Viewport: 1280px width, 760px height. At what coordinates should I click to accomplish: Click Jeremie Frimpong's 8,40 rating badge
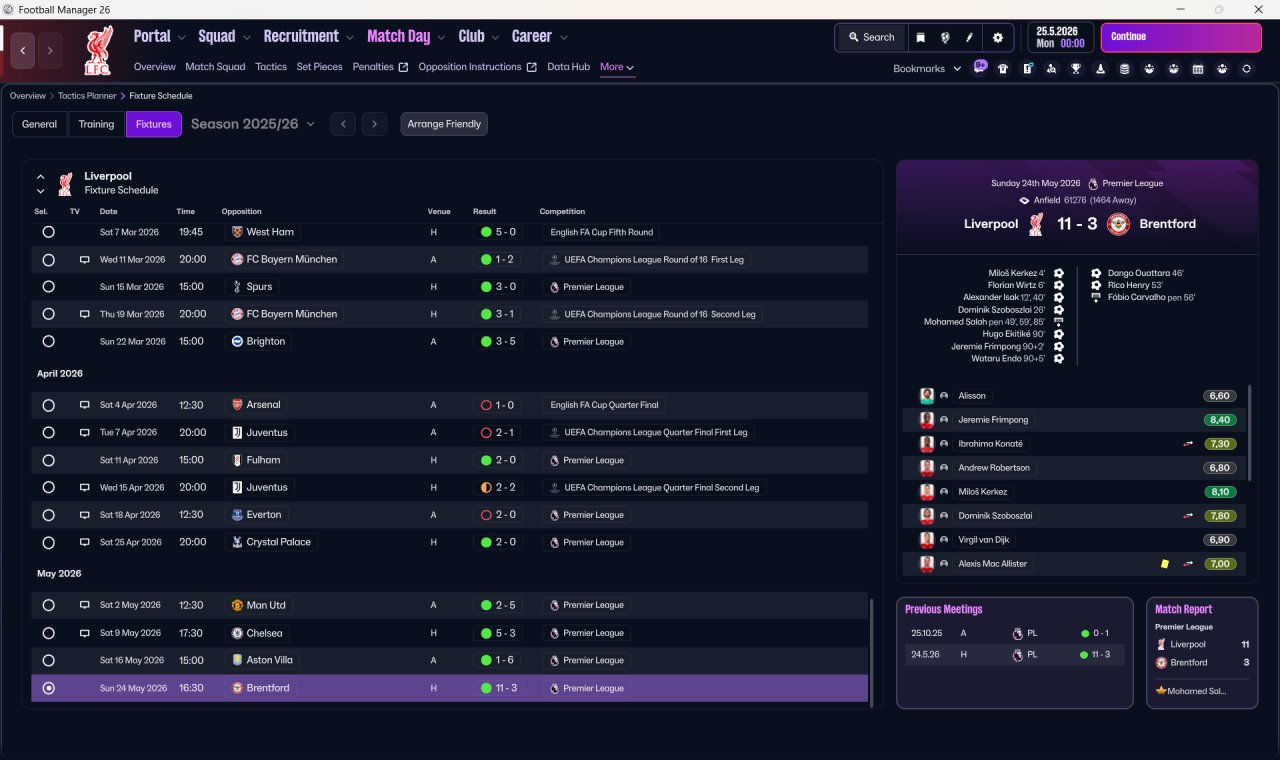pyautogui.click(x=1220, y=420)
